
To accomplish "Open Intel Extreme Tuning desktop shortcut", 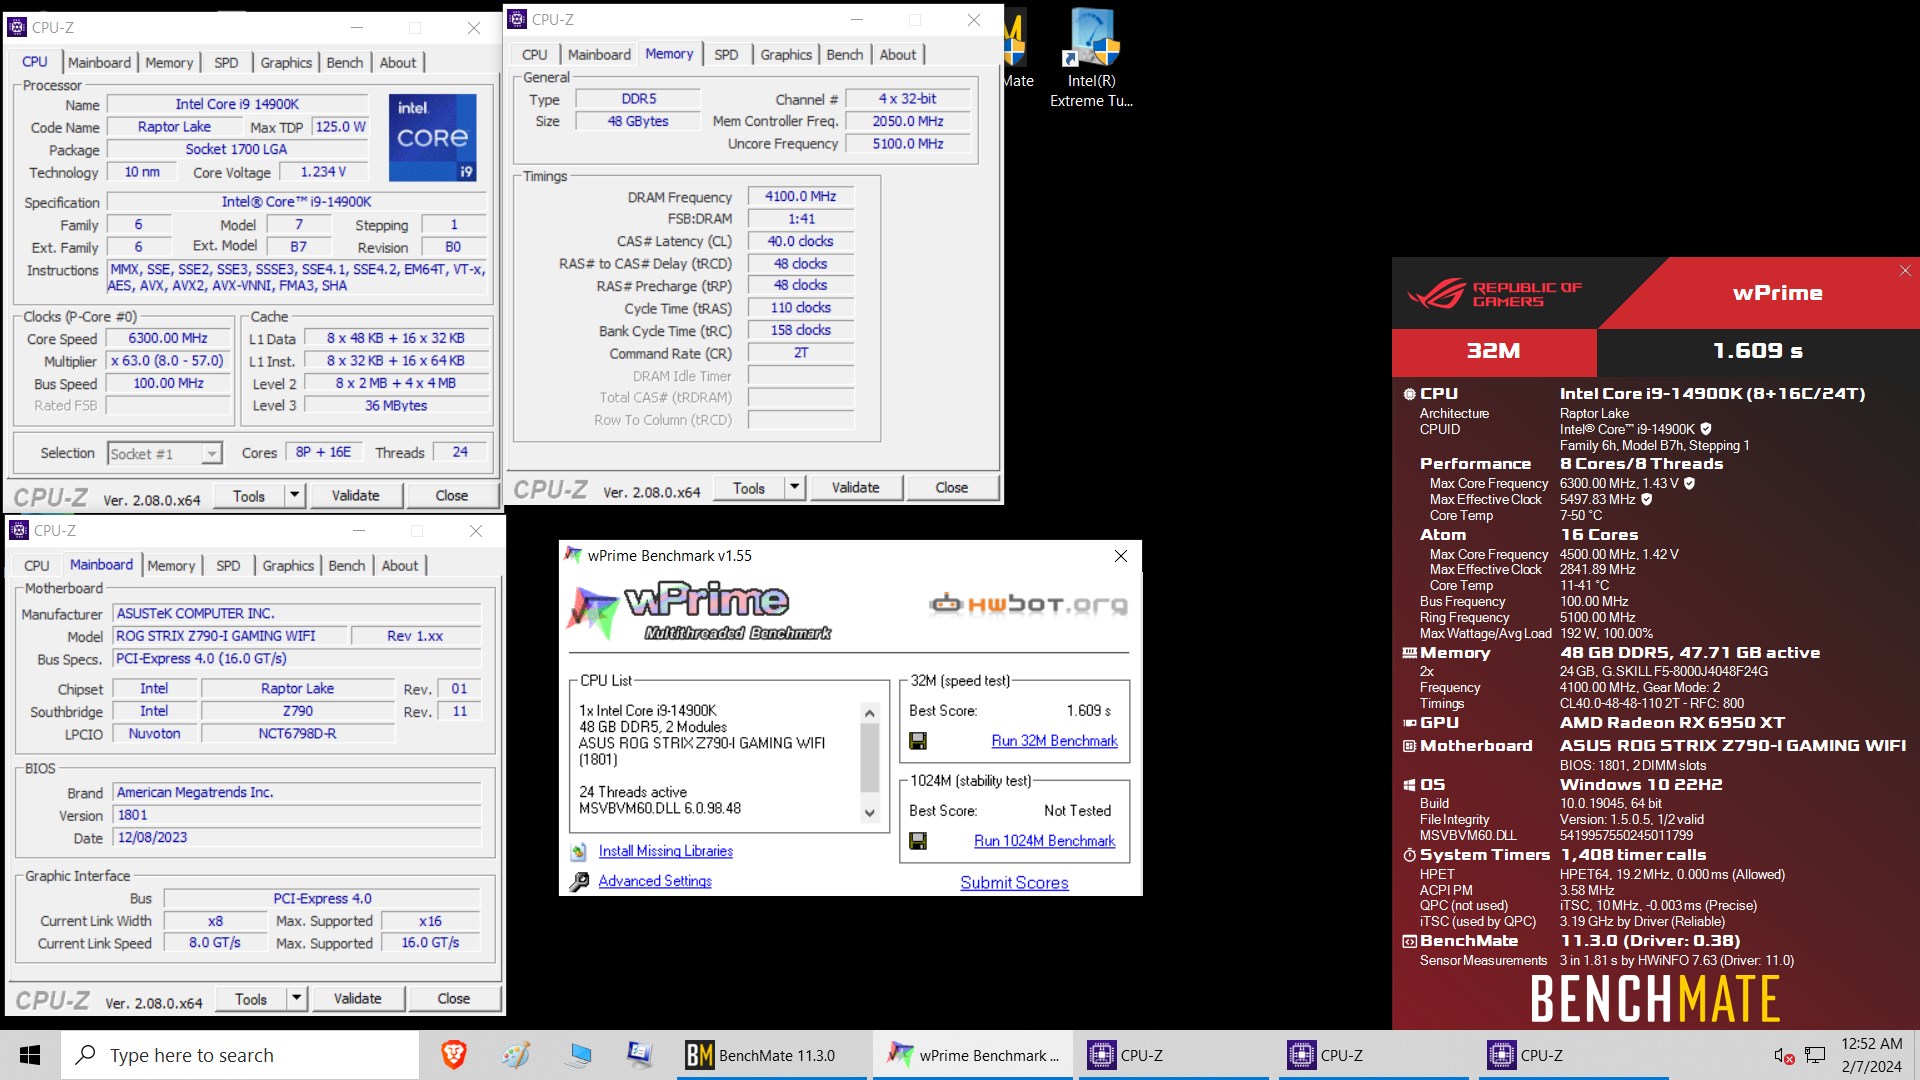I will (1091, 58).
